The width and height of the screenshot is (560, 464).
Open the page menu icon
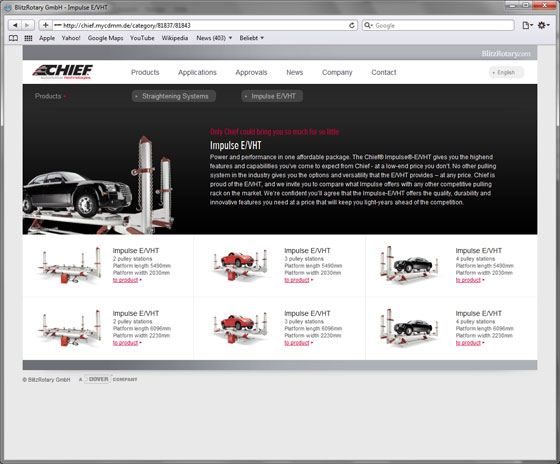(527, 25)
